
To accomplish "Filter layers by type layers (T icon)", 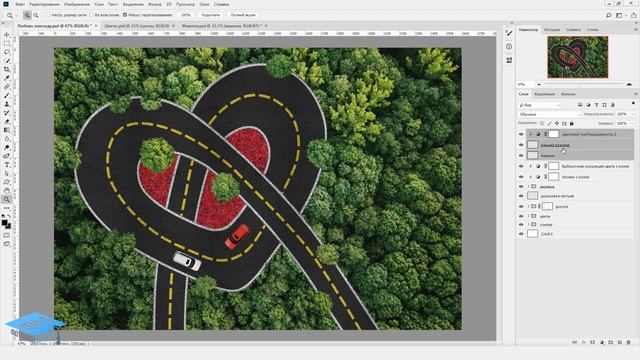I will [596, 105].
